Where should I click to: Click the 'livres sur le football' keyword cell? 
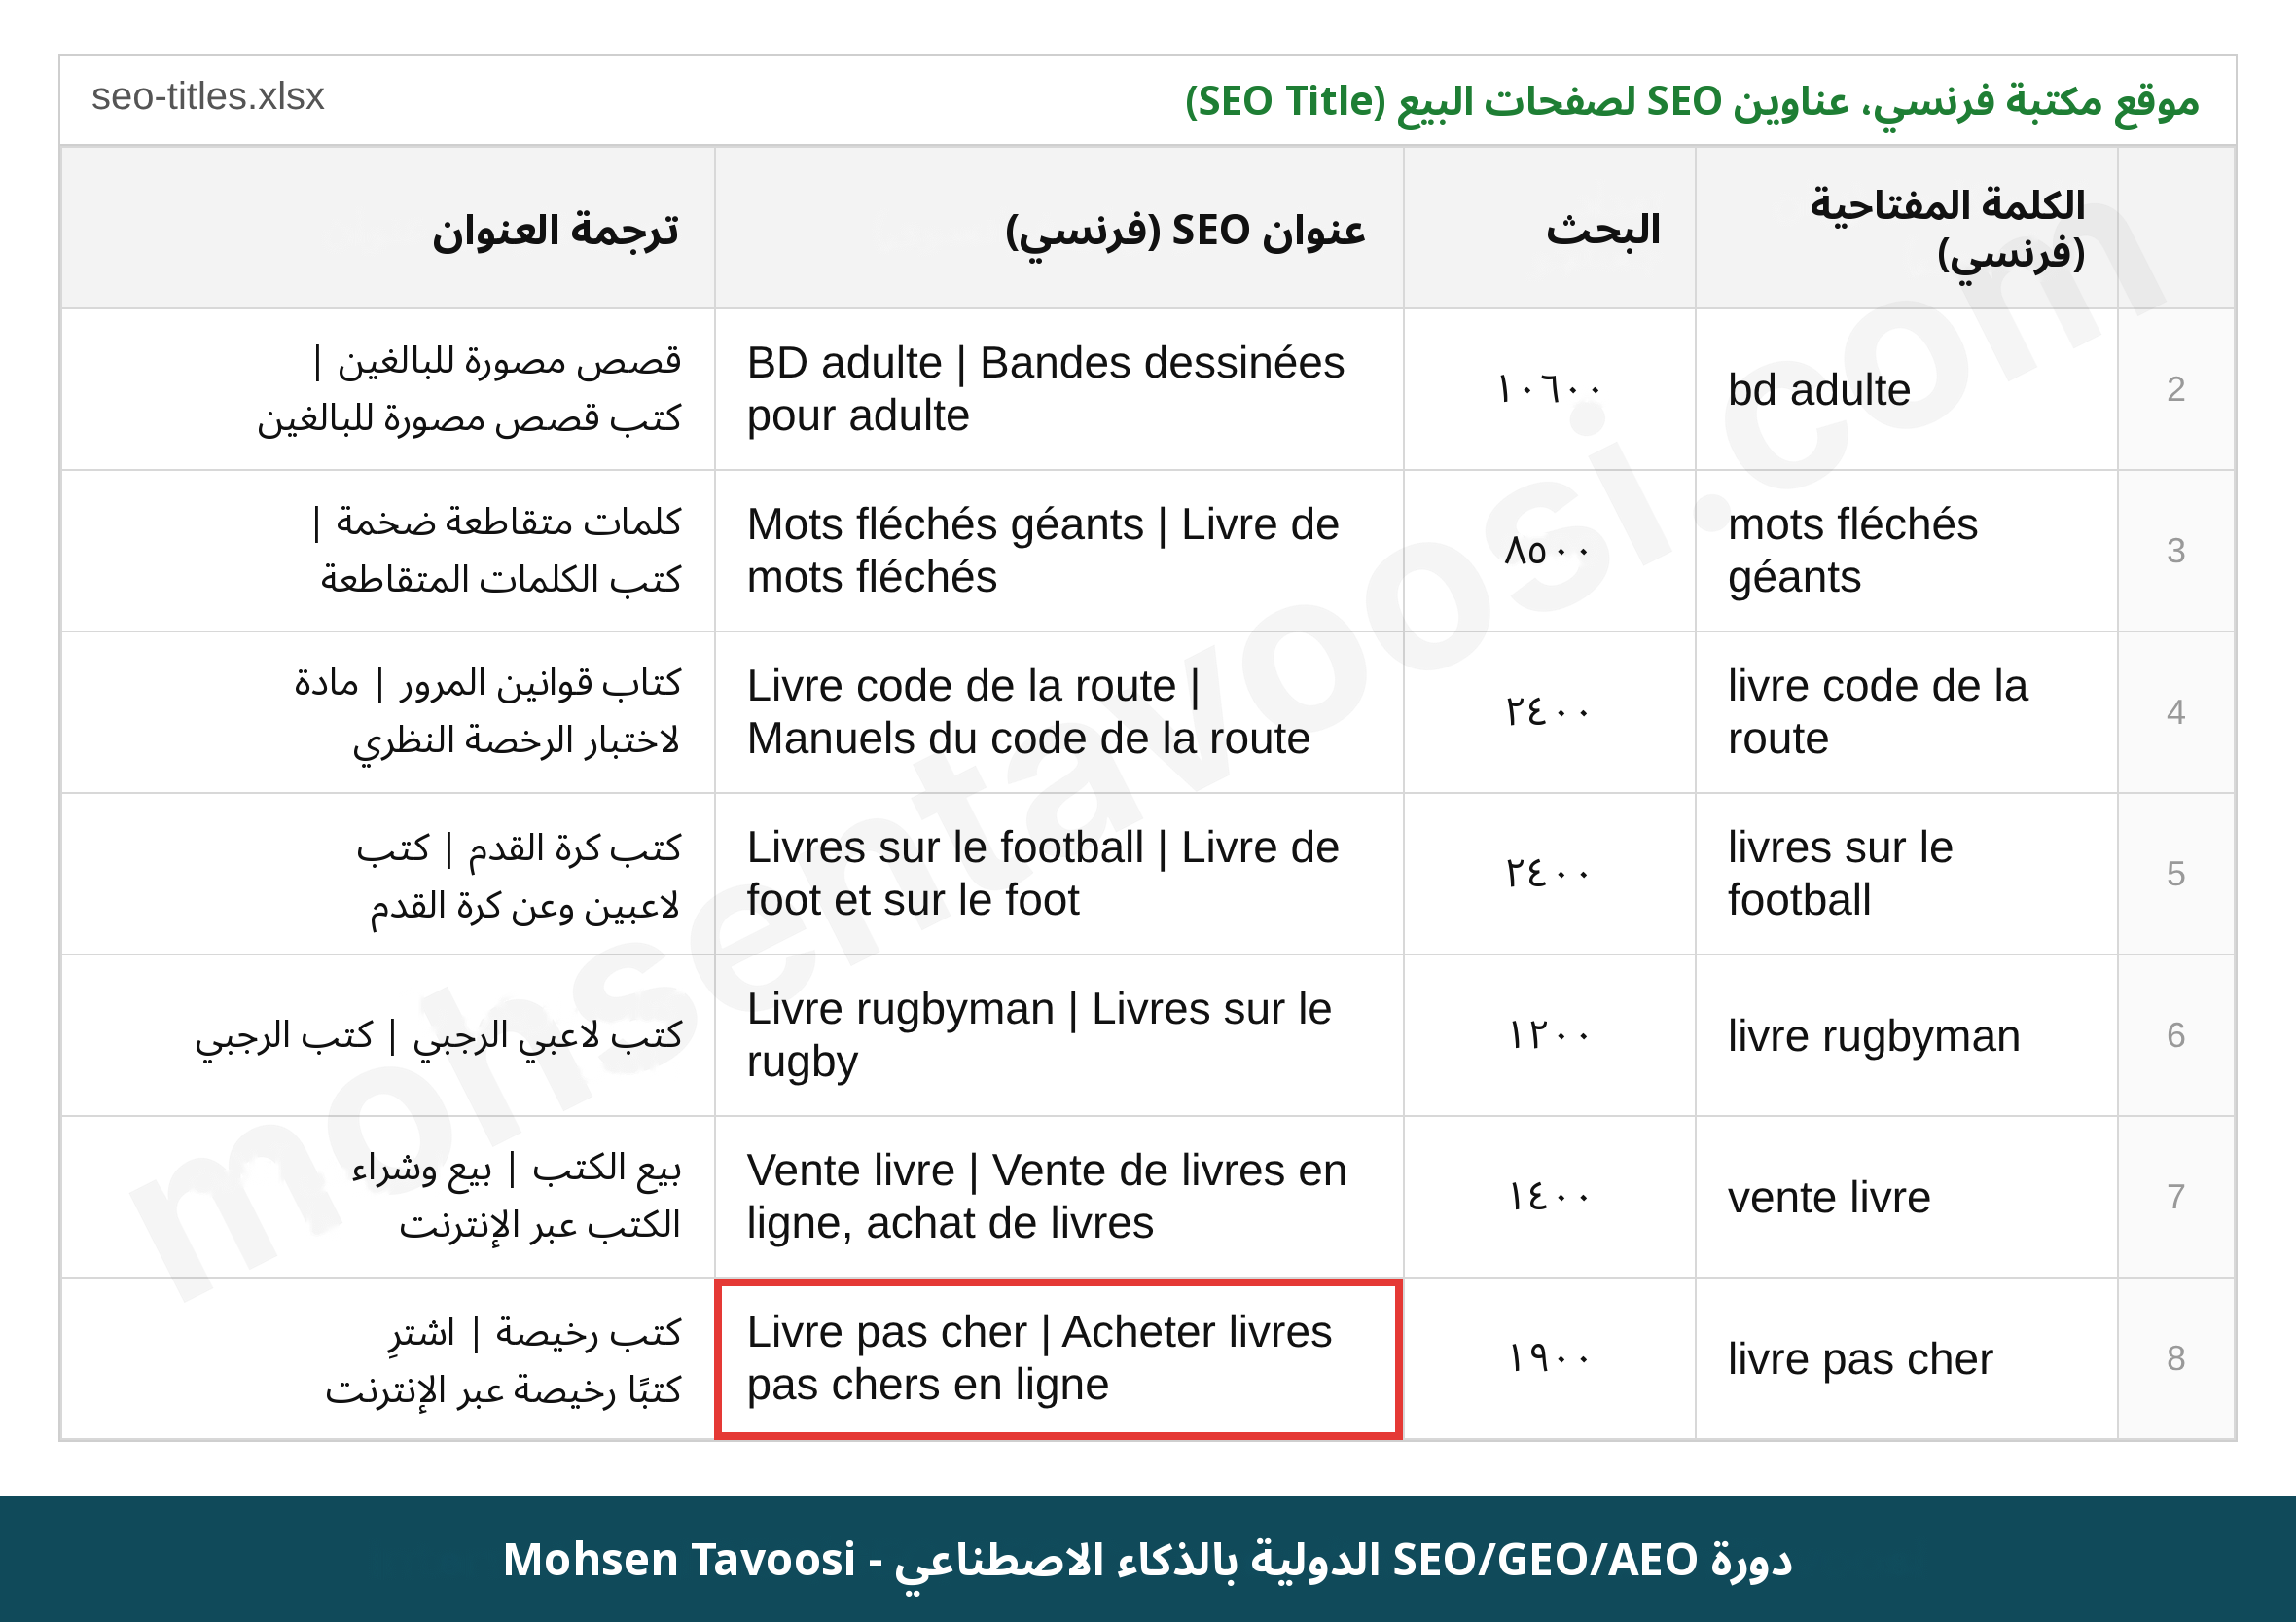pyautogui.click(x=1906, y=874)
